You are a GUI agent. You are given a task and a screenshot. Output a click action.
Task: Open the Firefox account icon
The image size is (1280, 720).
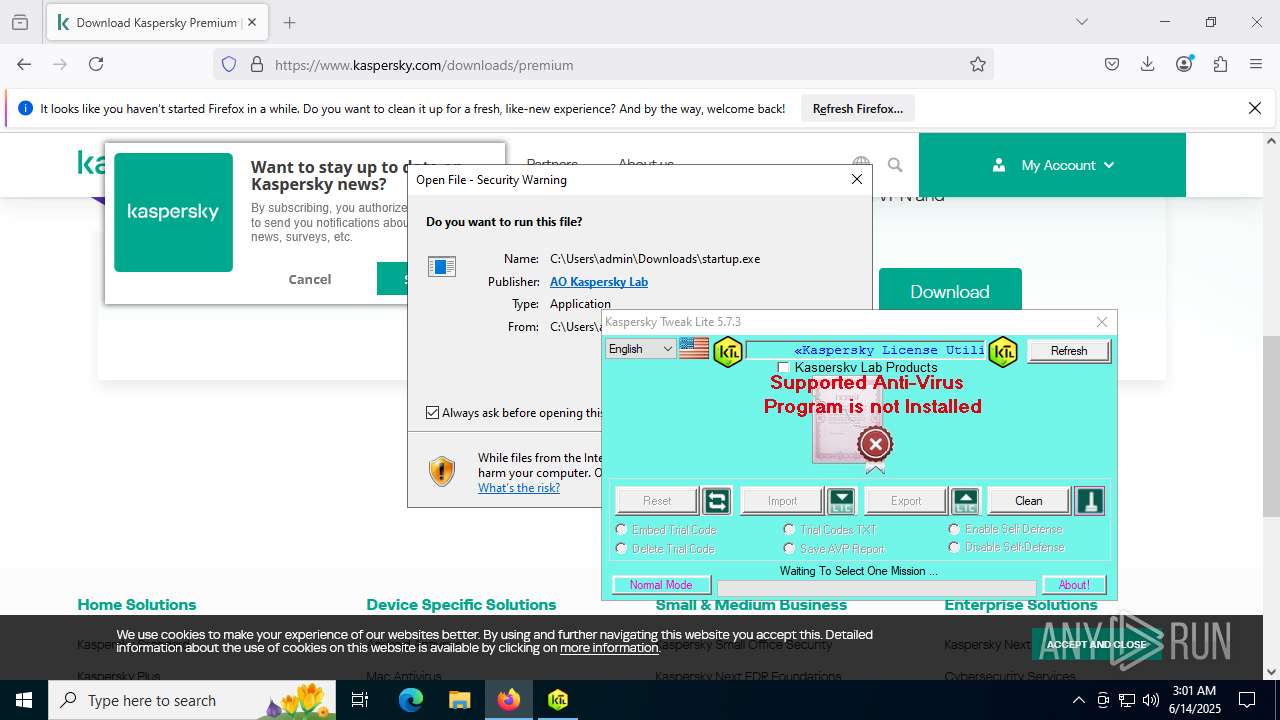(1184, 64)
